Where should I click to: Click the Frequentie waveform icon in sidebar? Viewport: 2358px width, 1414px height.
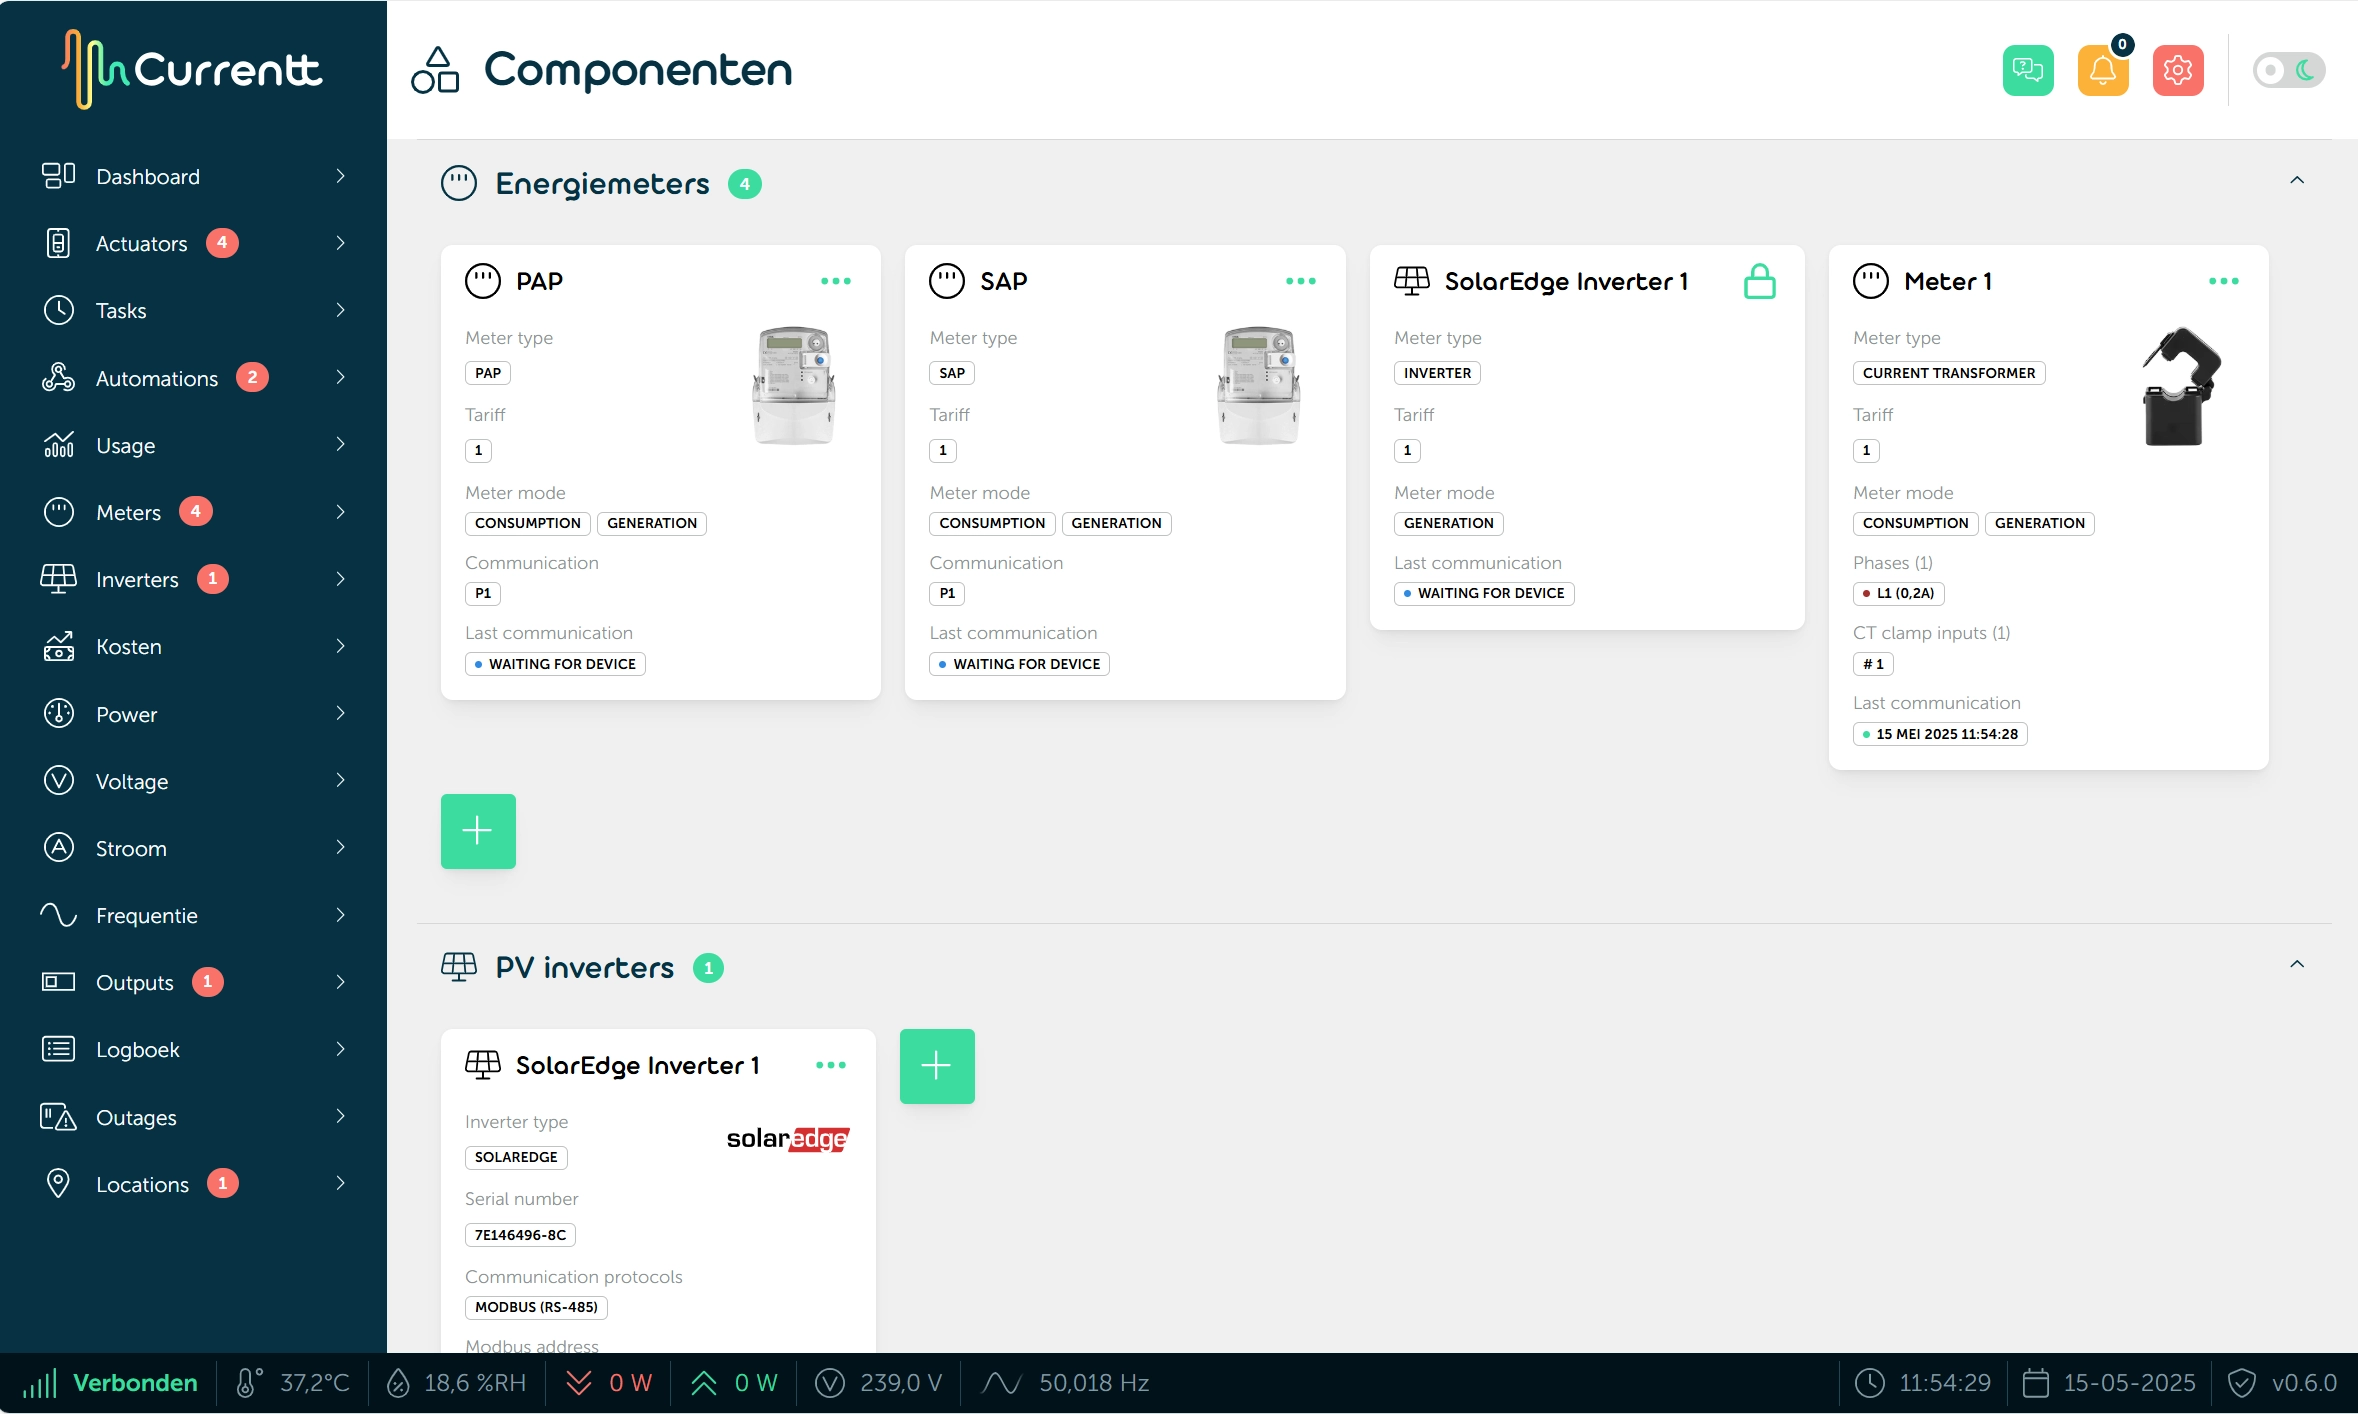click(x=58, y=915)
